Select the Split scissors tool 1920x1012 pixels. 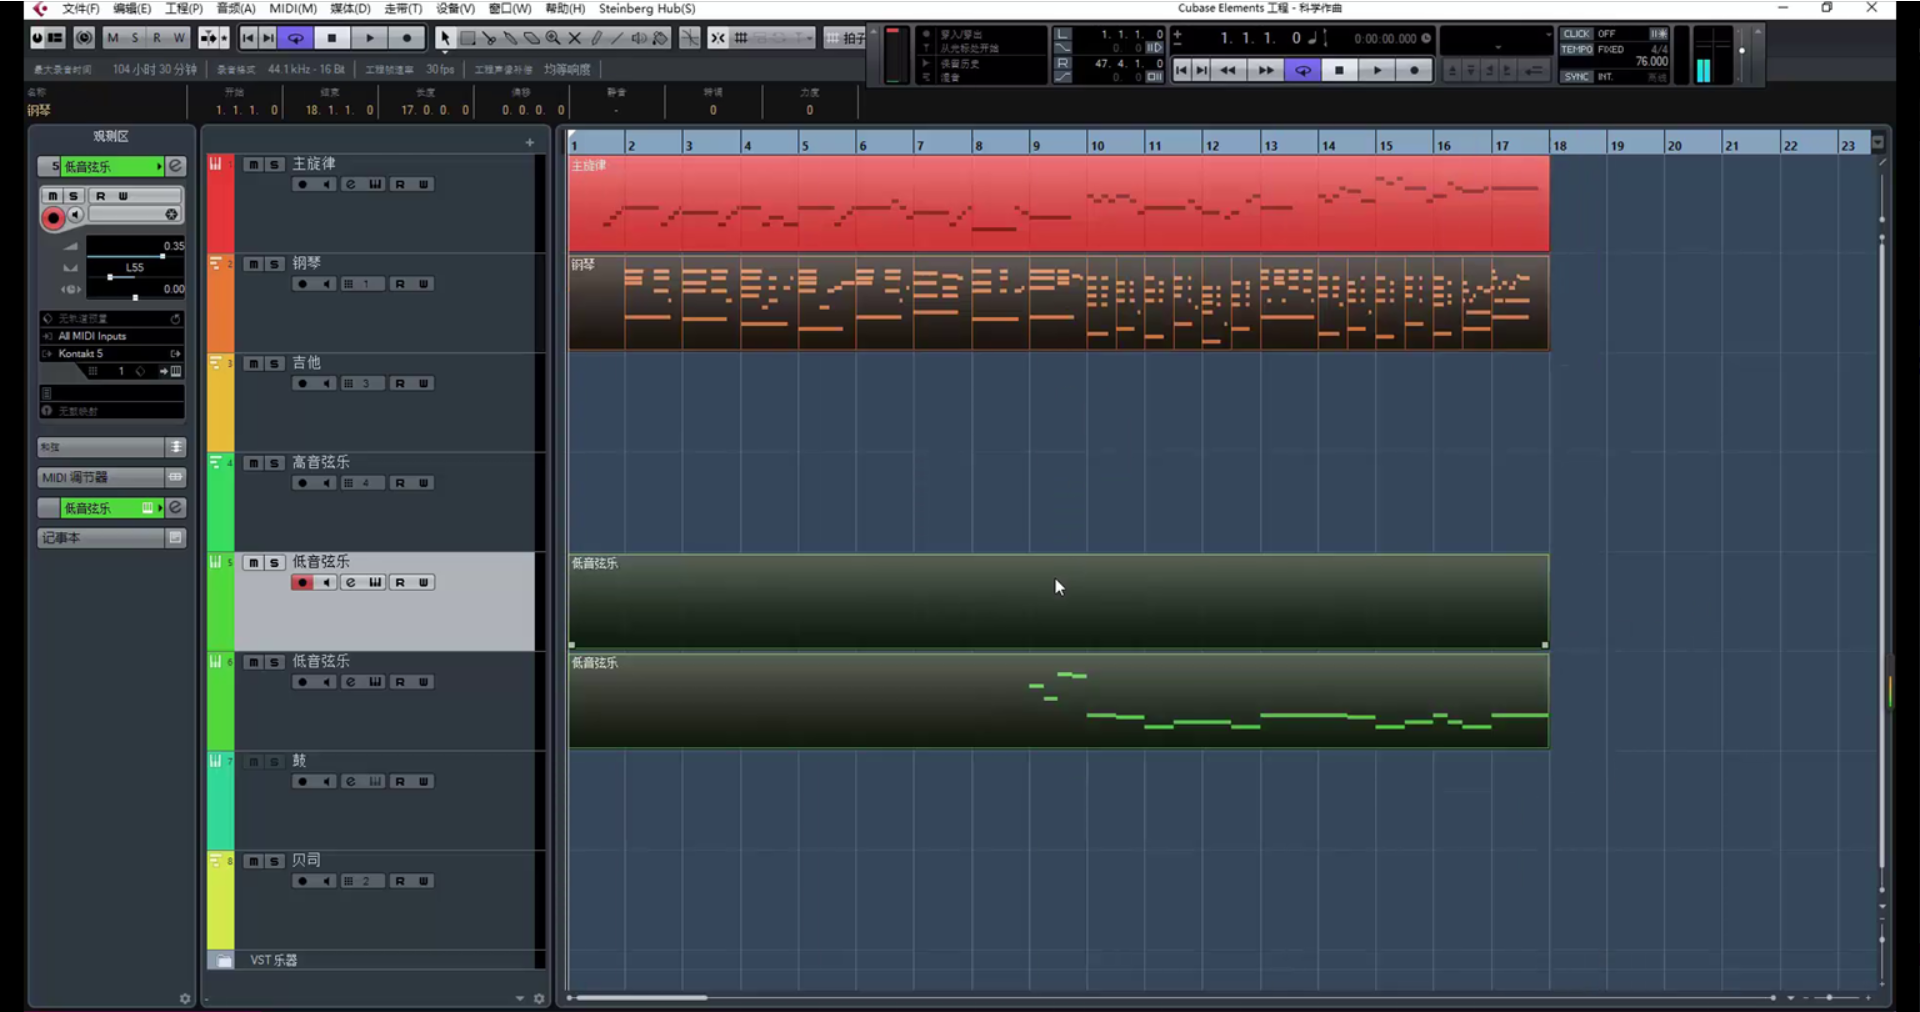488,38
